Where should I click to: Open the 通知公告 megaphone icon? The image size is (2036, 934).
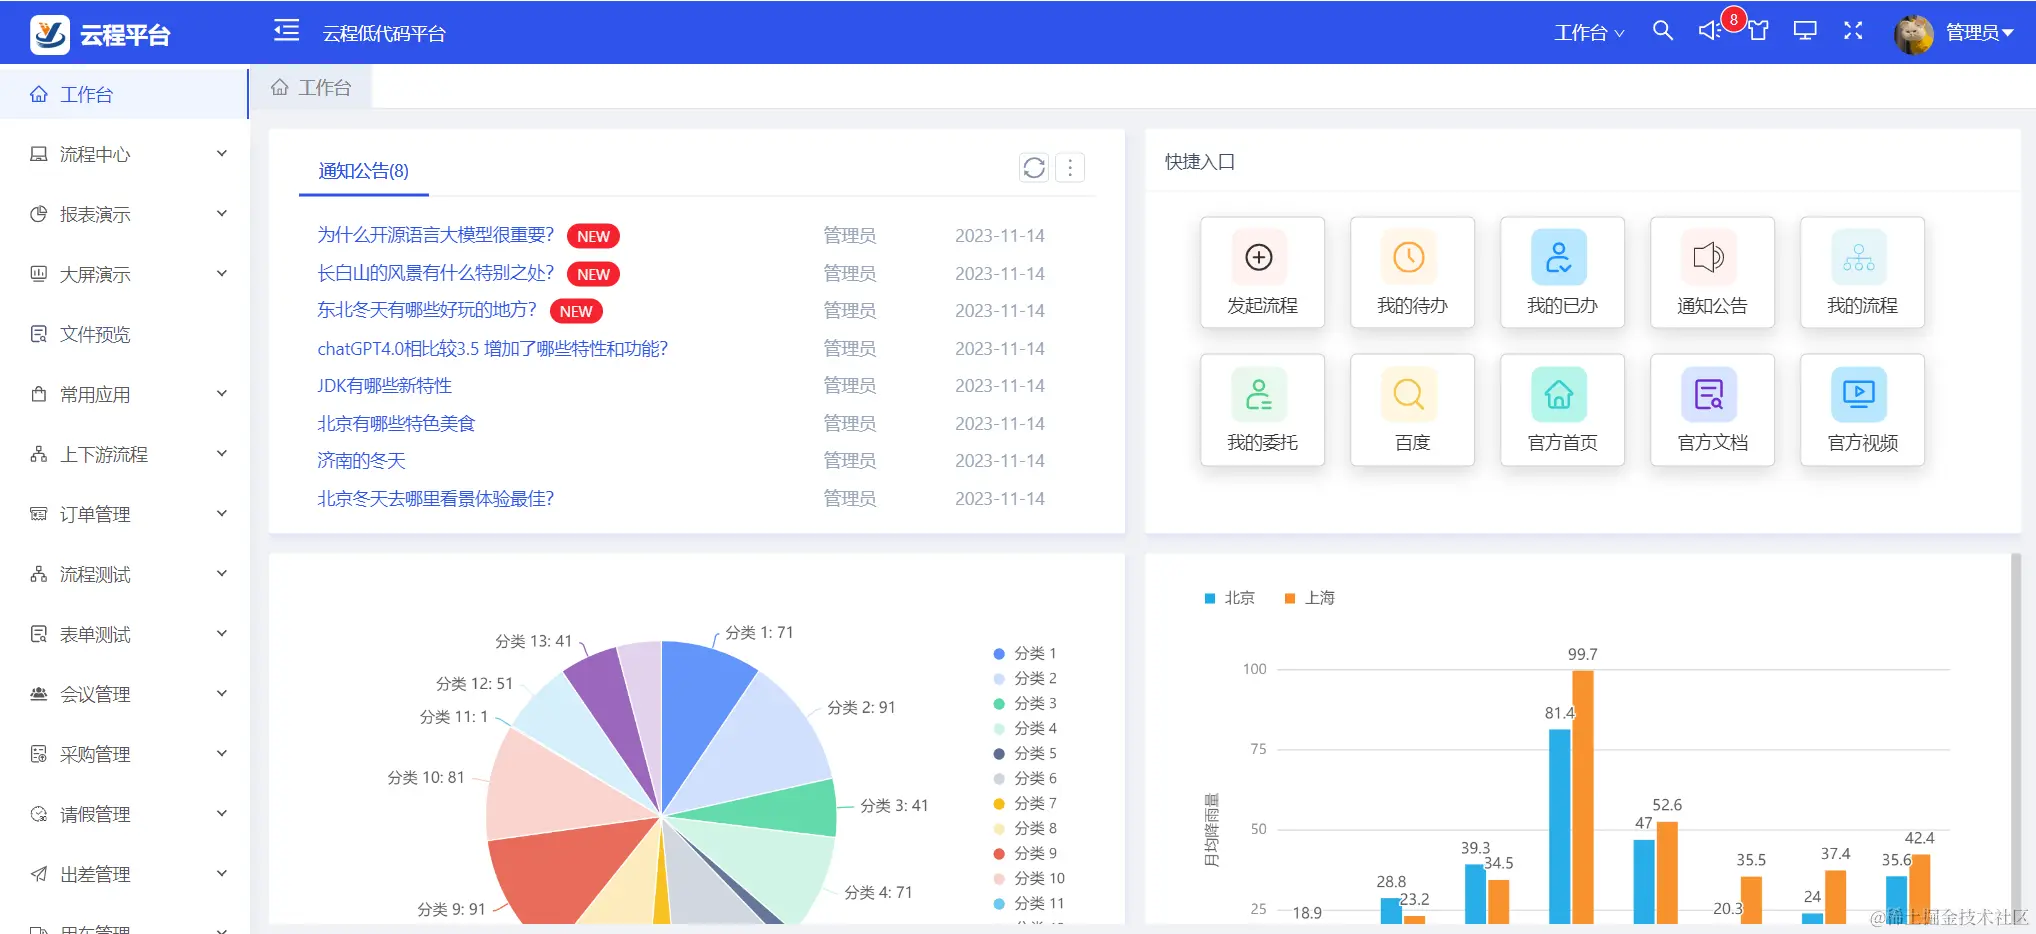[x=1711, y=257]
